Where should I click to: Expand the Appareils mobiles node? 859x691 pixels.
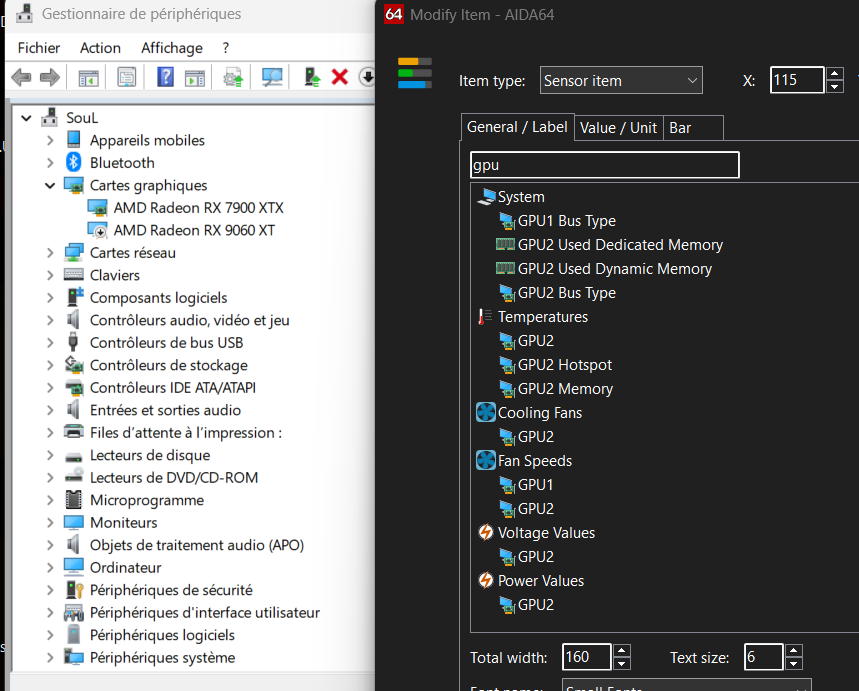tap(50, 140)
